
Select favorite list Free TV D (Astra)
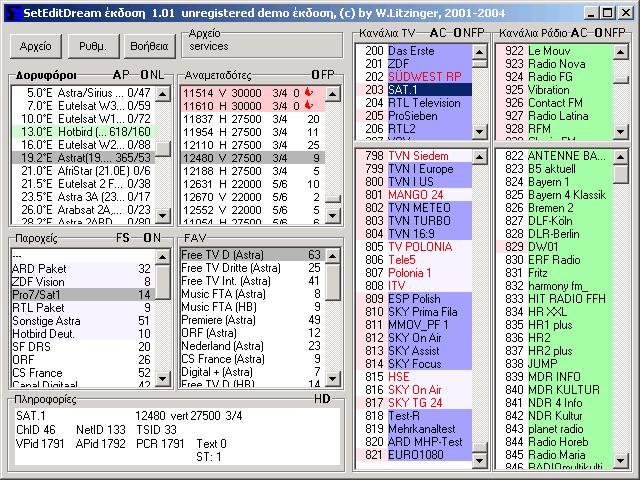pos(252,255)
